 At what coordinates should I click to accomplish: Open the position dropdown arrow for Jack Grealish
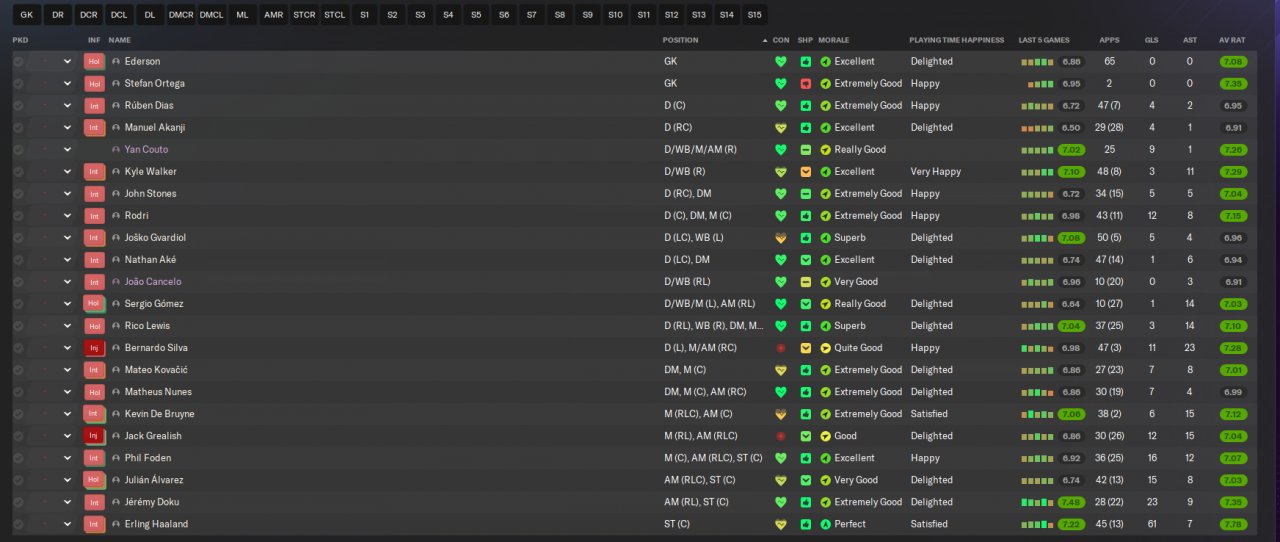coord(68,436)
